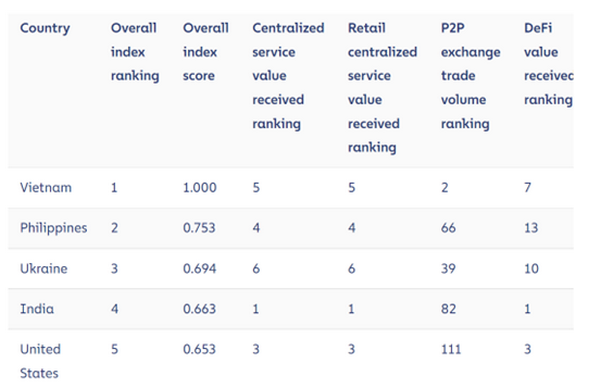
Task: Select the P2P ranking value 111
Action: (451, 349)
